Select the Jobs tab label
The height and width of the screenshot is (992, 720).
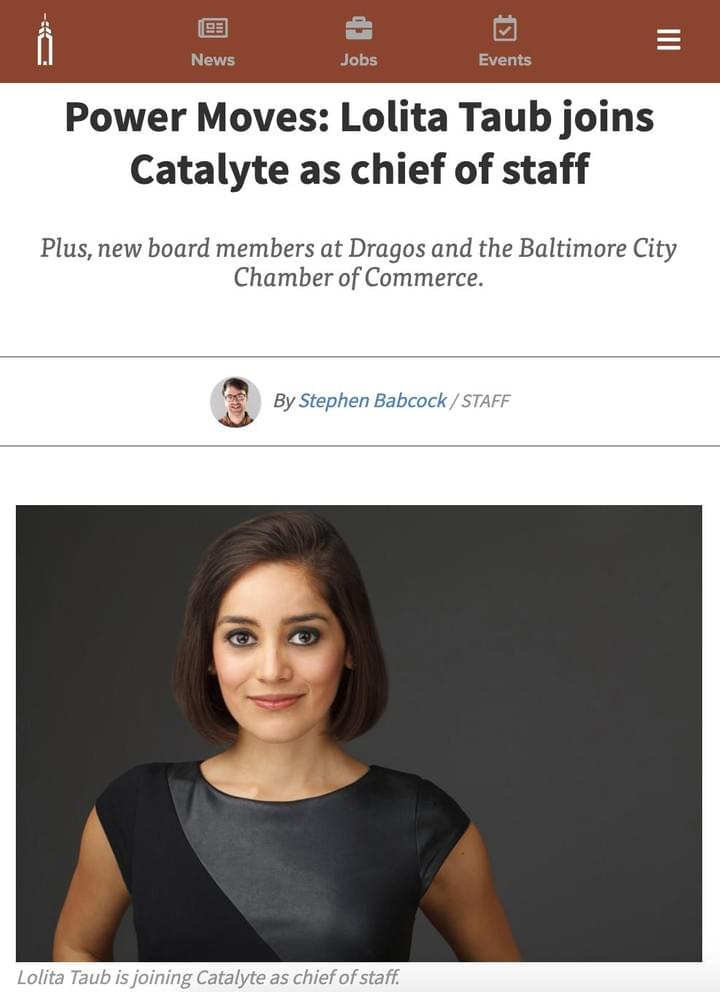tap(358, 60)
